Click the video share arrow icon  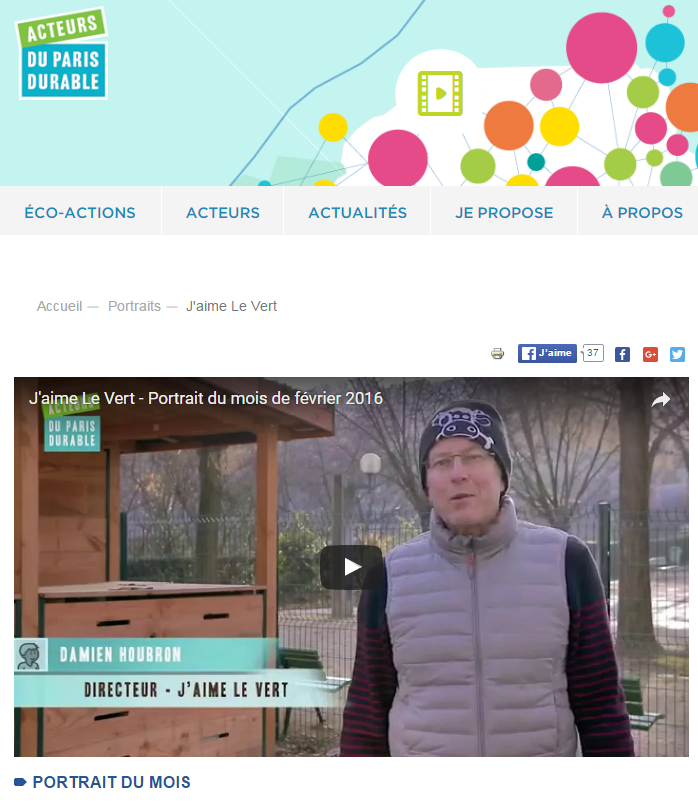pyautogui.click(x=660, y=399)
